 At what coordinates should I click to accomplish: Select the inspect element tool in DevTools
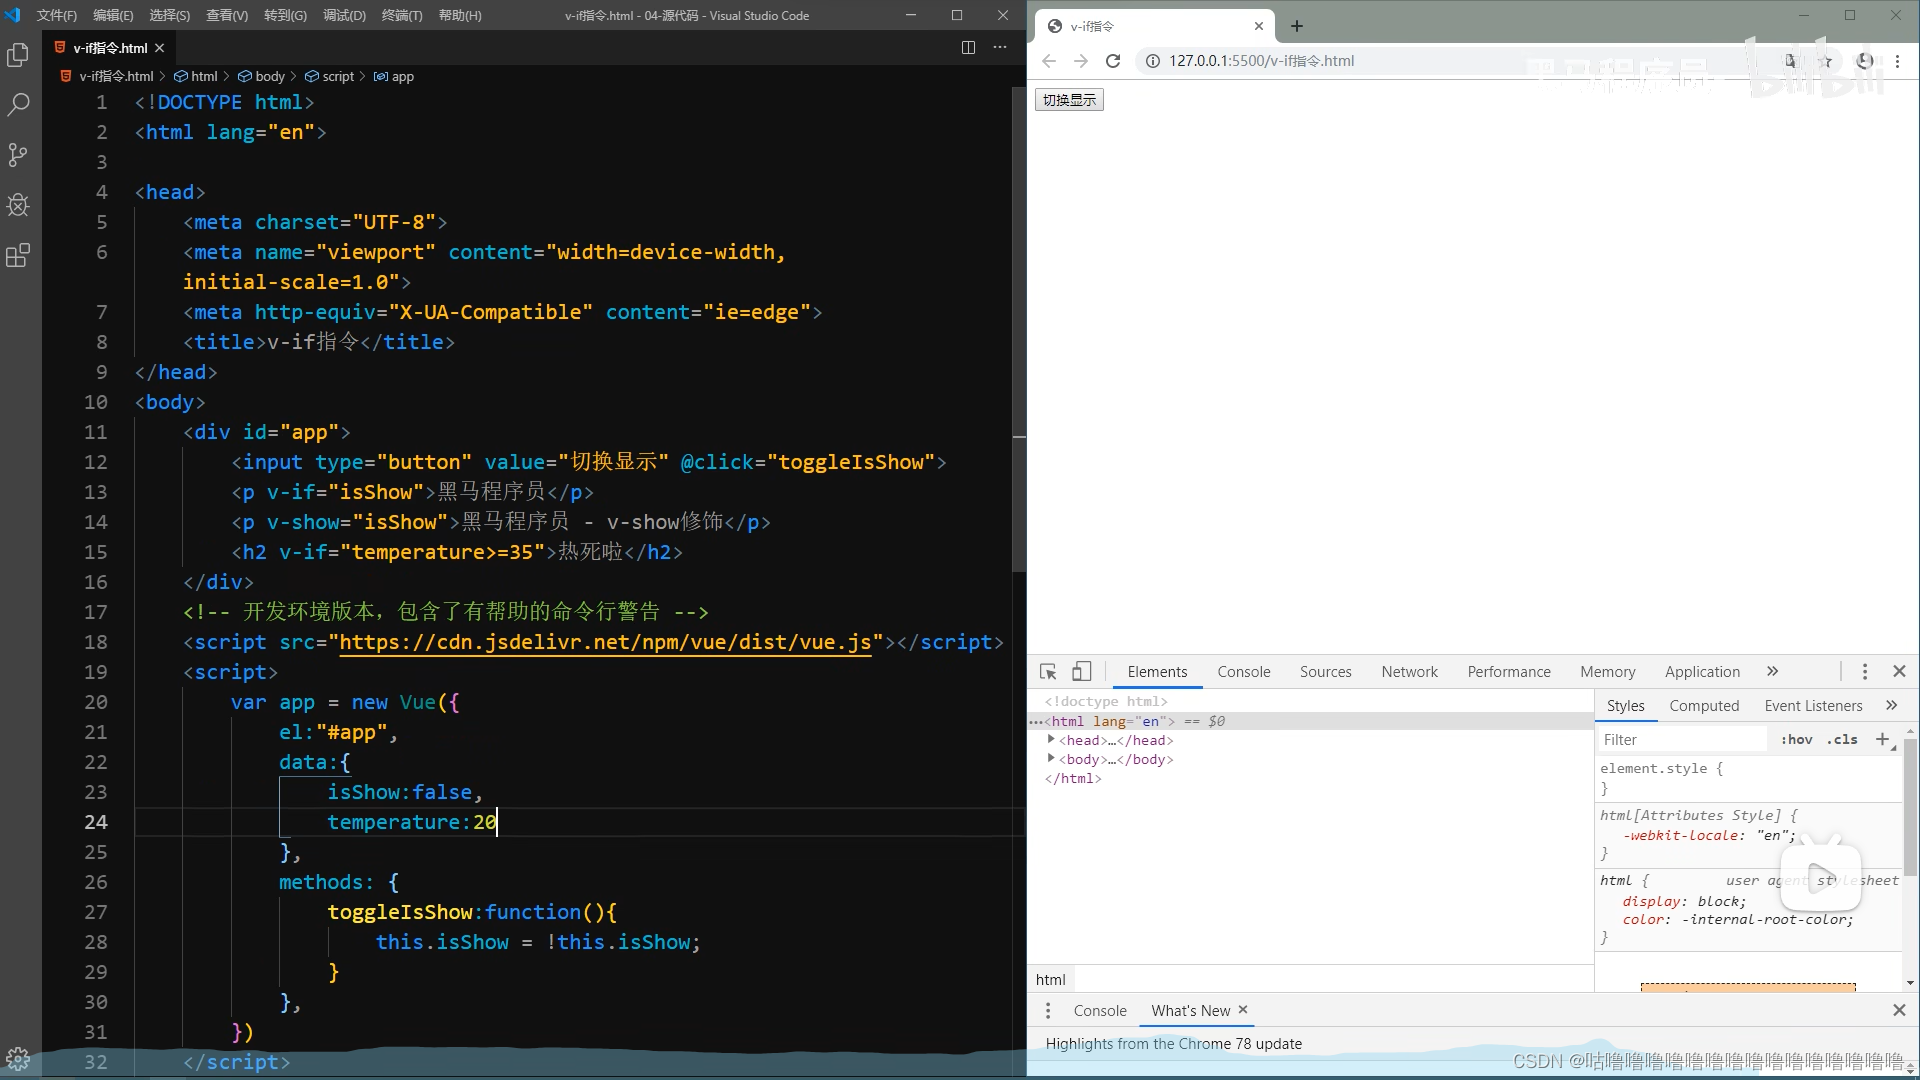coord(1047,671)
